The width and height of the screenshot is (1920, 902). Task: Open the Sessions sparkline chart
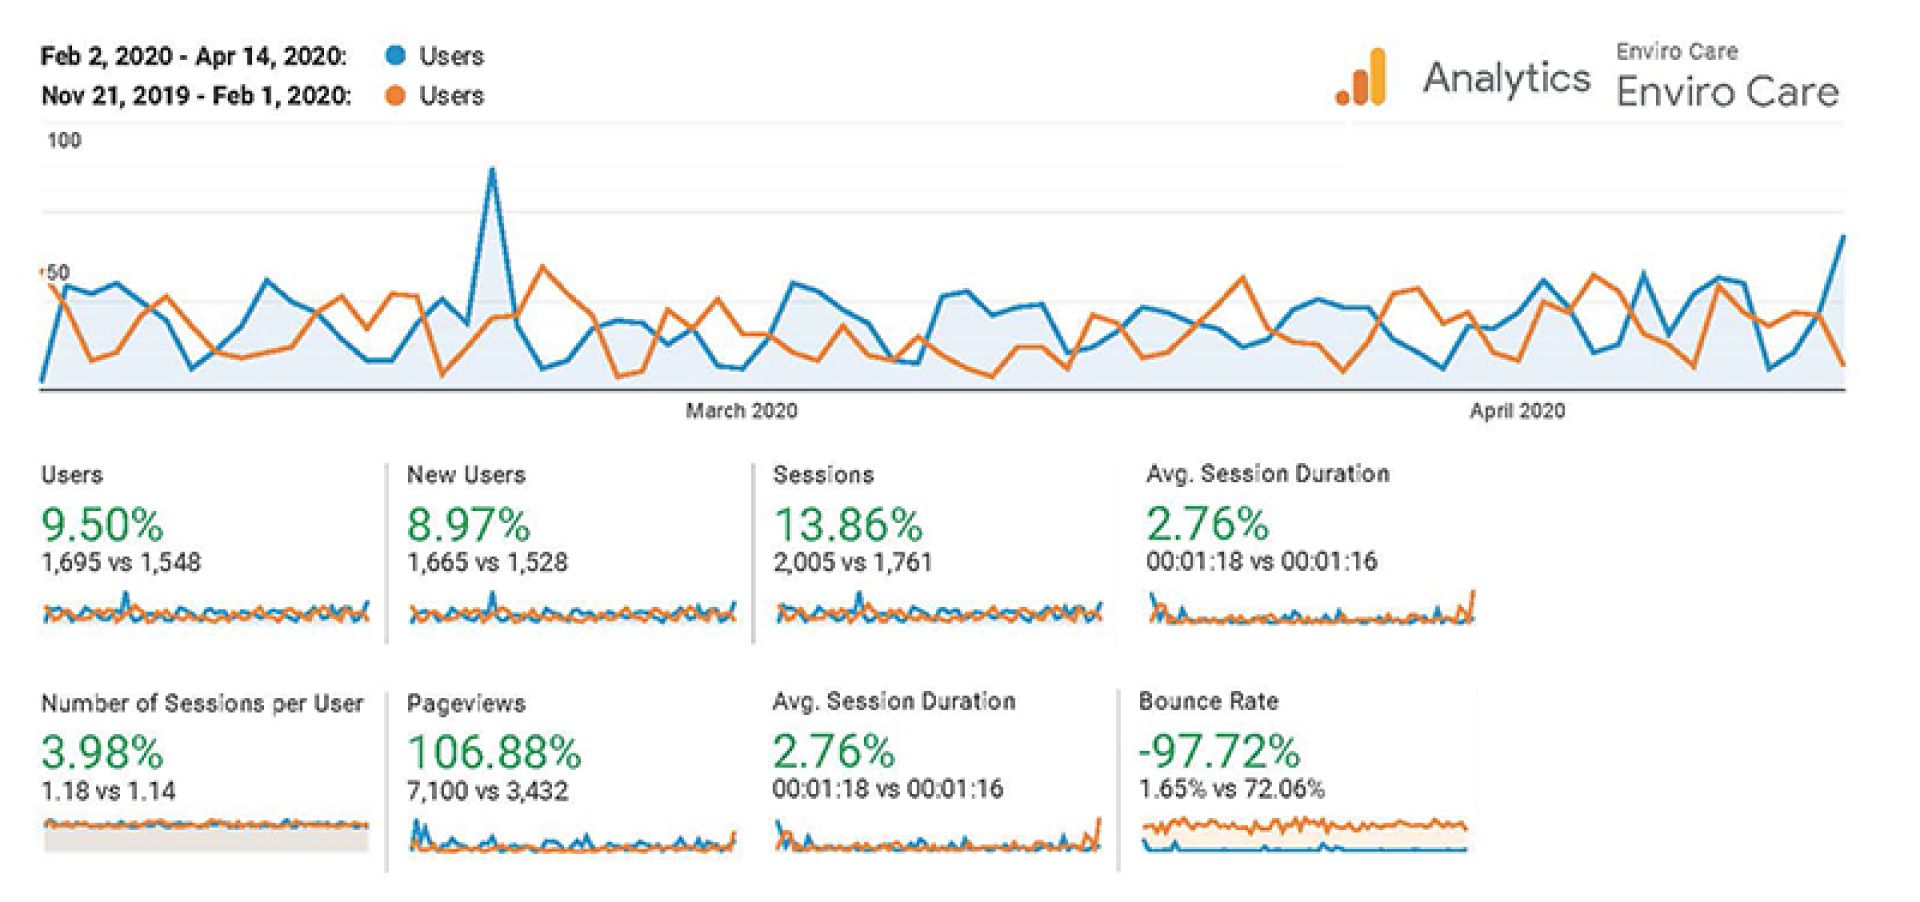pyautogui.click(x=939, y=609)
